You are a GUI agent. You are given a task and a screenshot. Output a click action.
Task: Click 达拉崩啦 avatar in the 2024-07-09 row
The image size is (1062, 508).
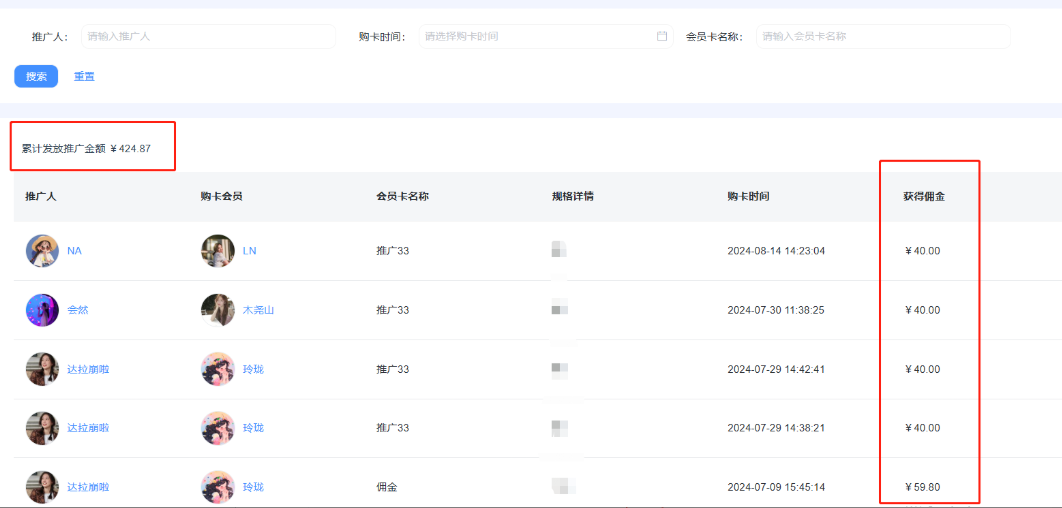tap(42, 487)
